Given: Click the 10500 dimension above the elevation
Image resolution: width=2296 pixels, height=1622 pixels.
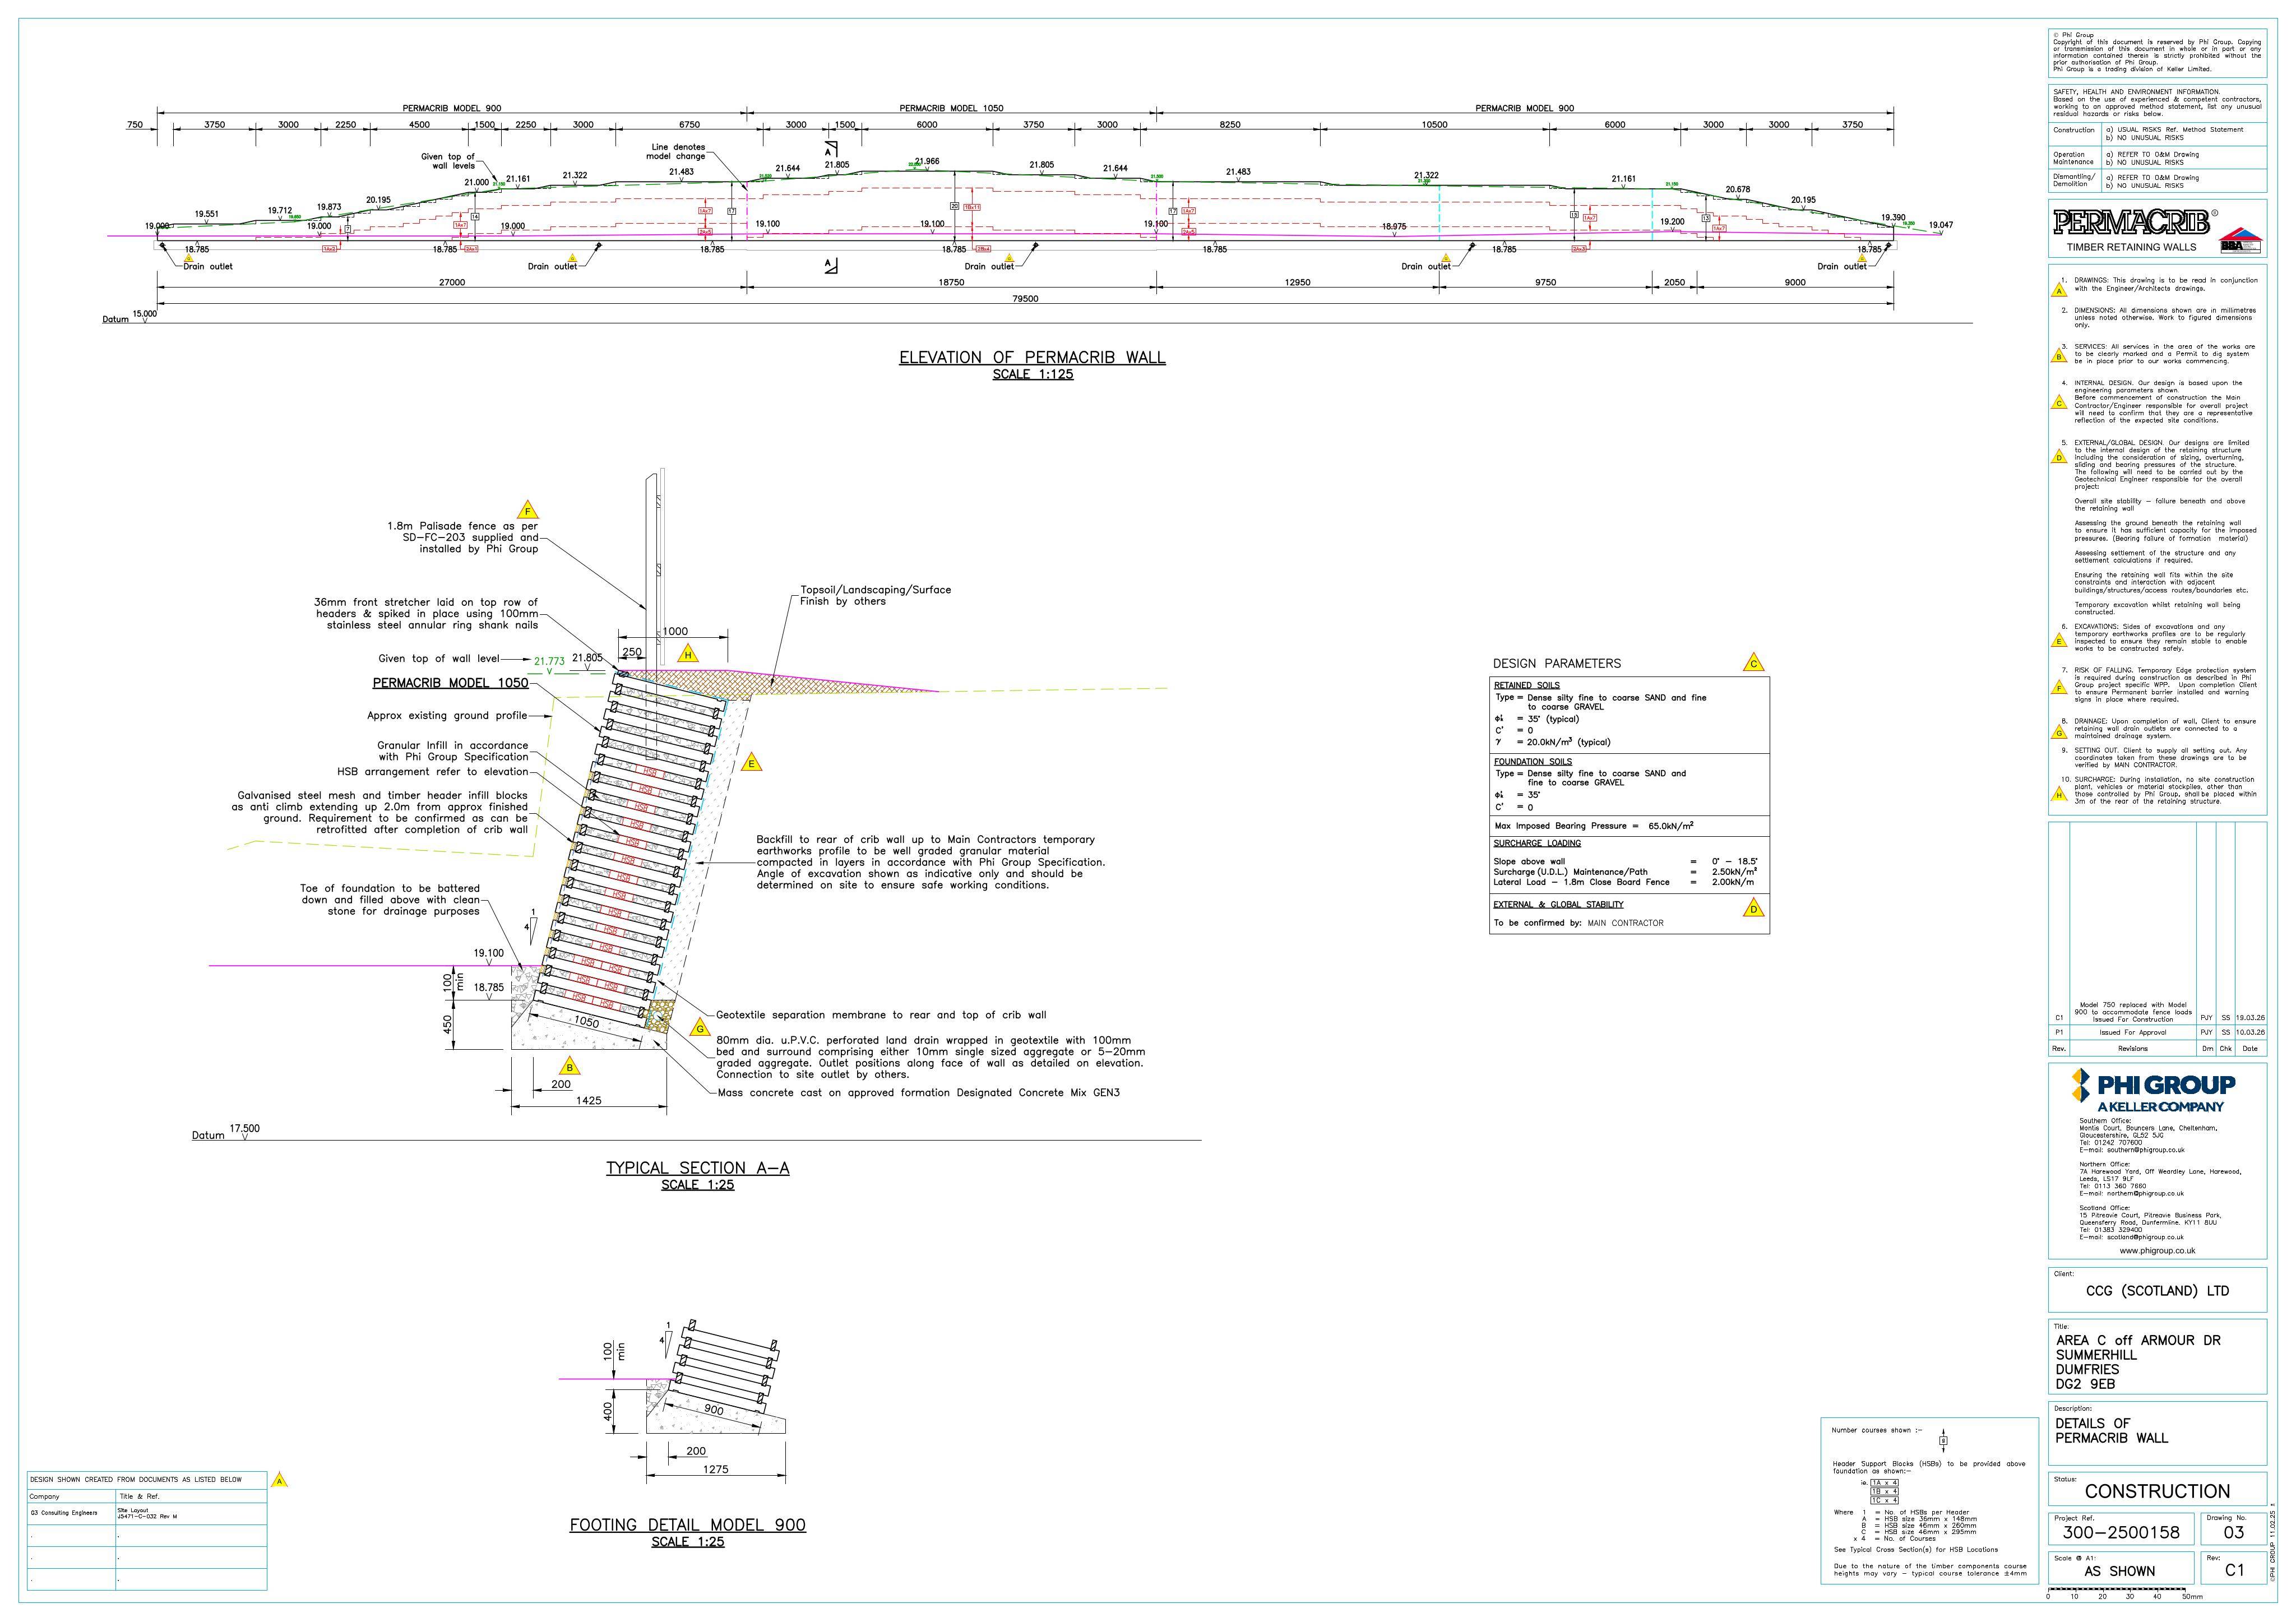Looking at the screenshot, I should coord(1434,125).
